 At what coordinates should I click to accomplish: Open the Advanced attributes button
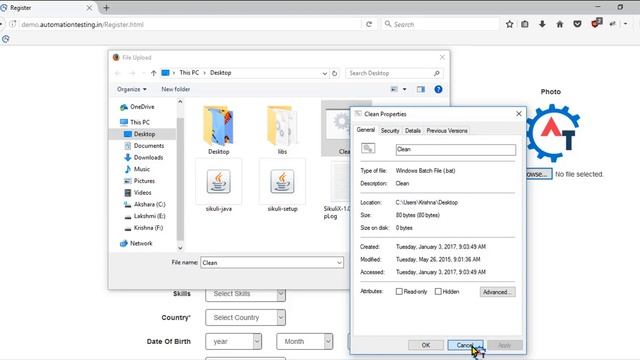(x=498, y=292)
